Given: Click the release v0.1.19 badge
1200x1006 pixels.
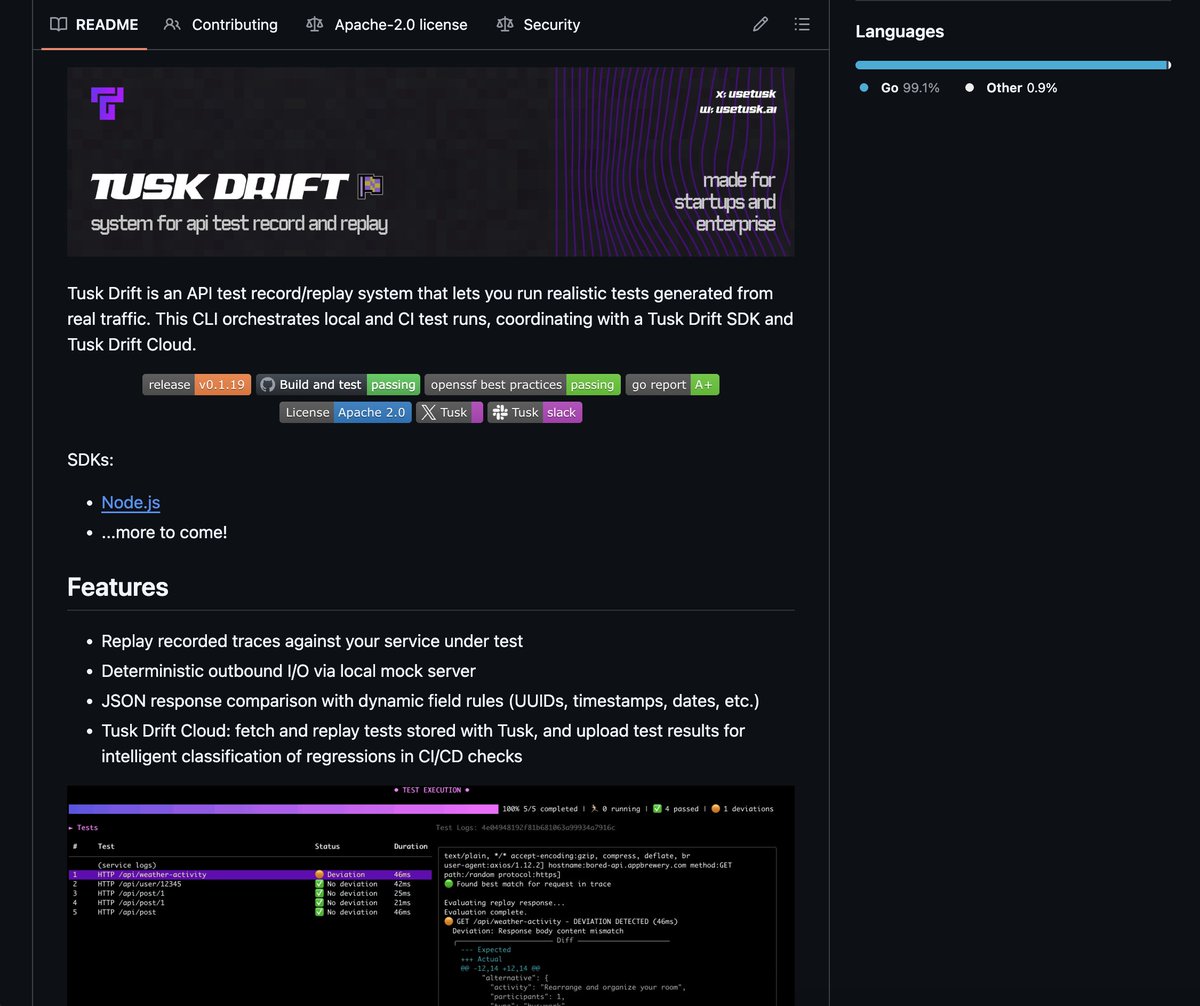Looking at the screenshot, I should [197, 384].
